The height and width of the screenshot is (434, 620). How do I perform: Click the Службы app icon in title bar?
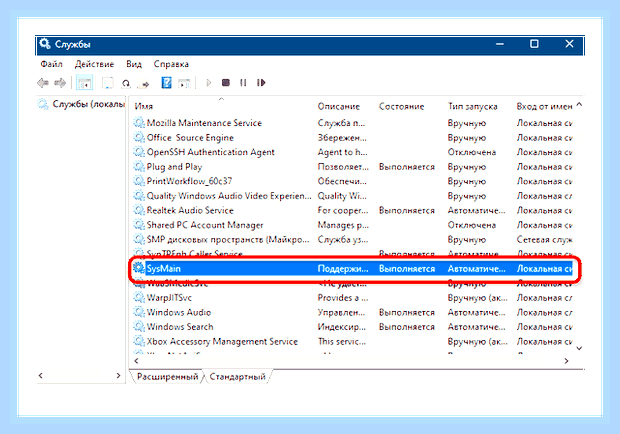[45, 43]
